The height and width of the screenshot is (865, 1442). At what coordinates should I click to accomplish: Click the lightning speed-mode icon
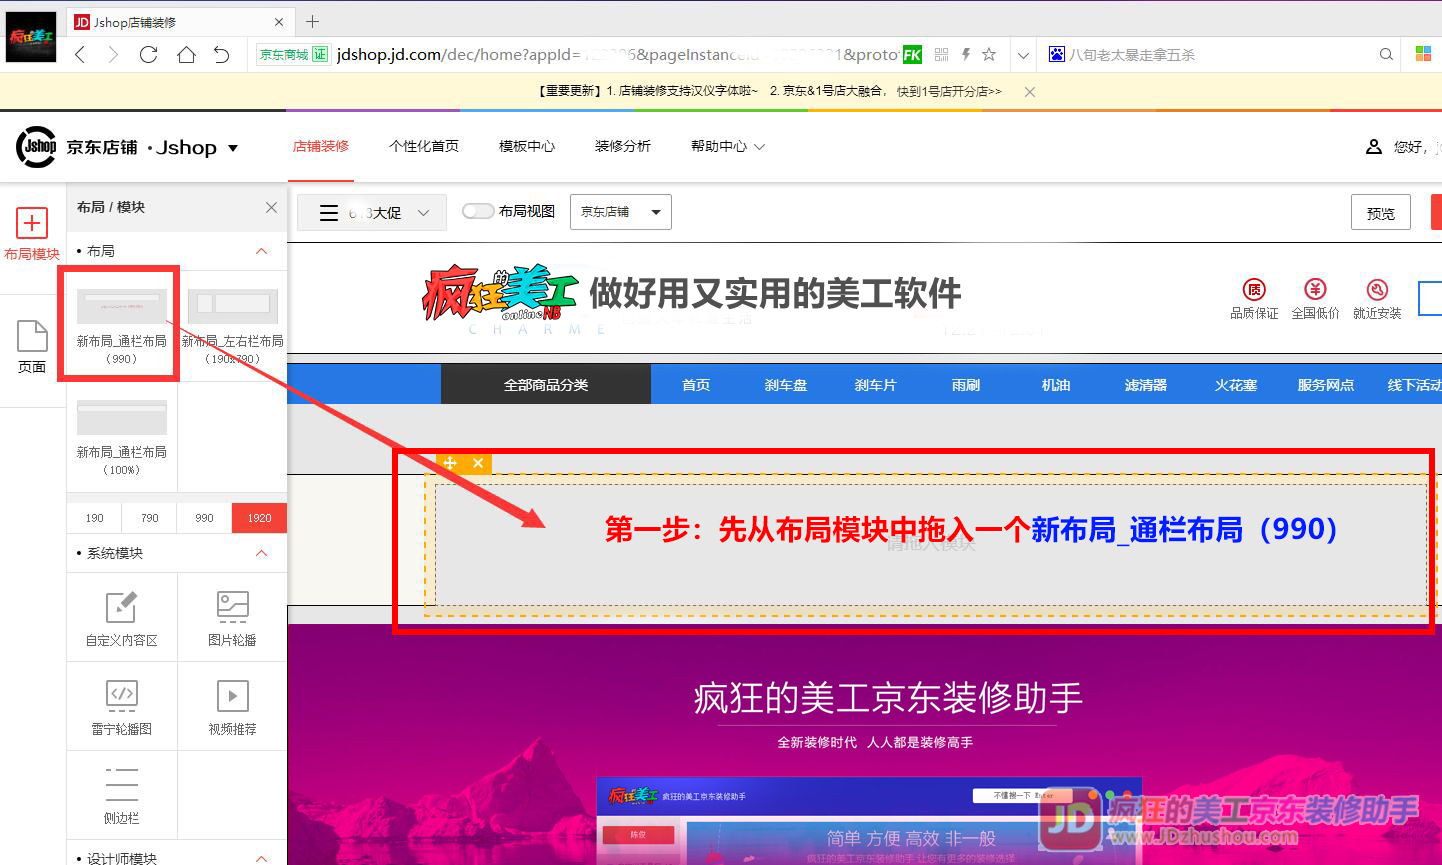pos(966,55)
